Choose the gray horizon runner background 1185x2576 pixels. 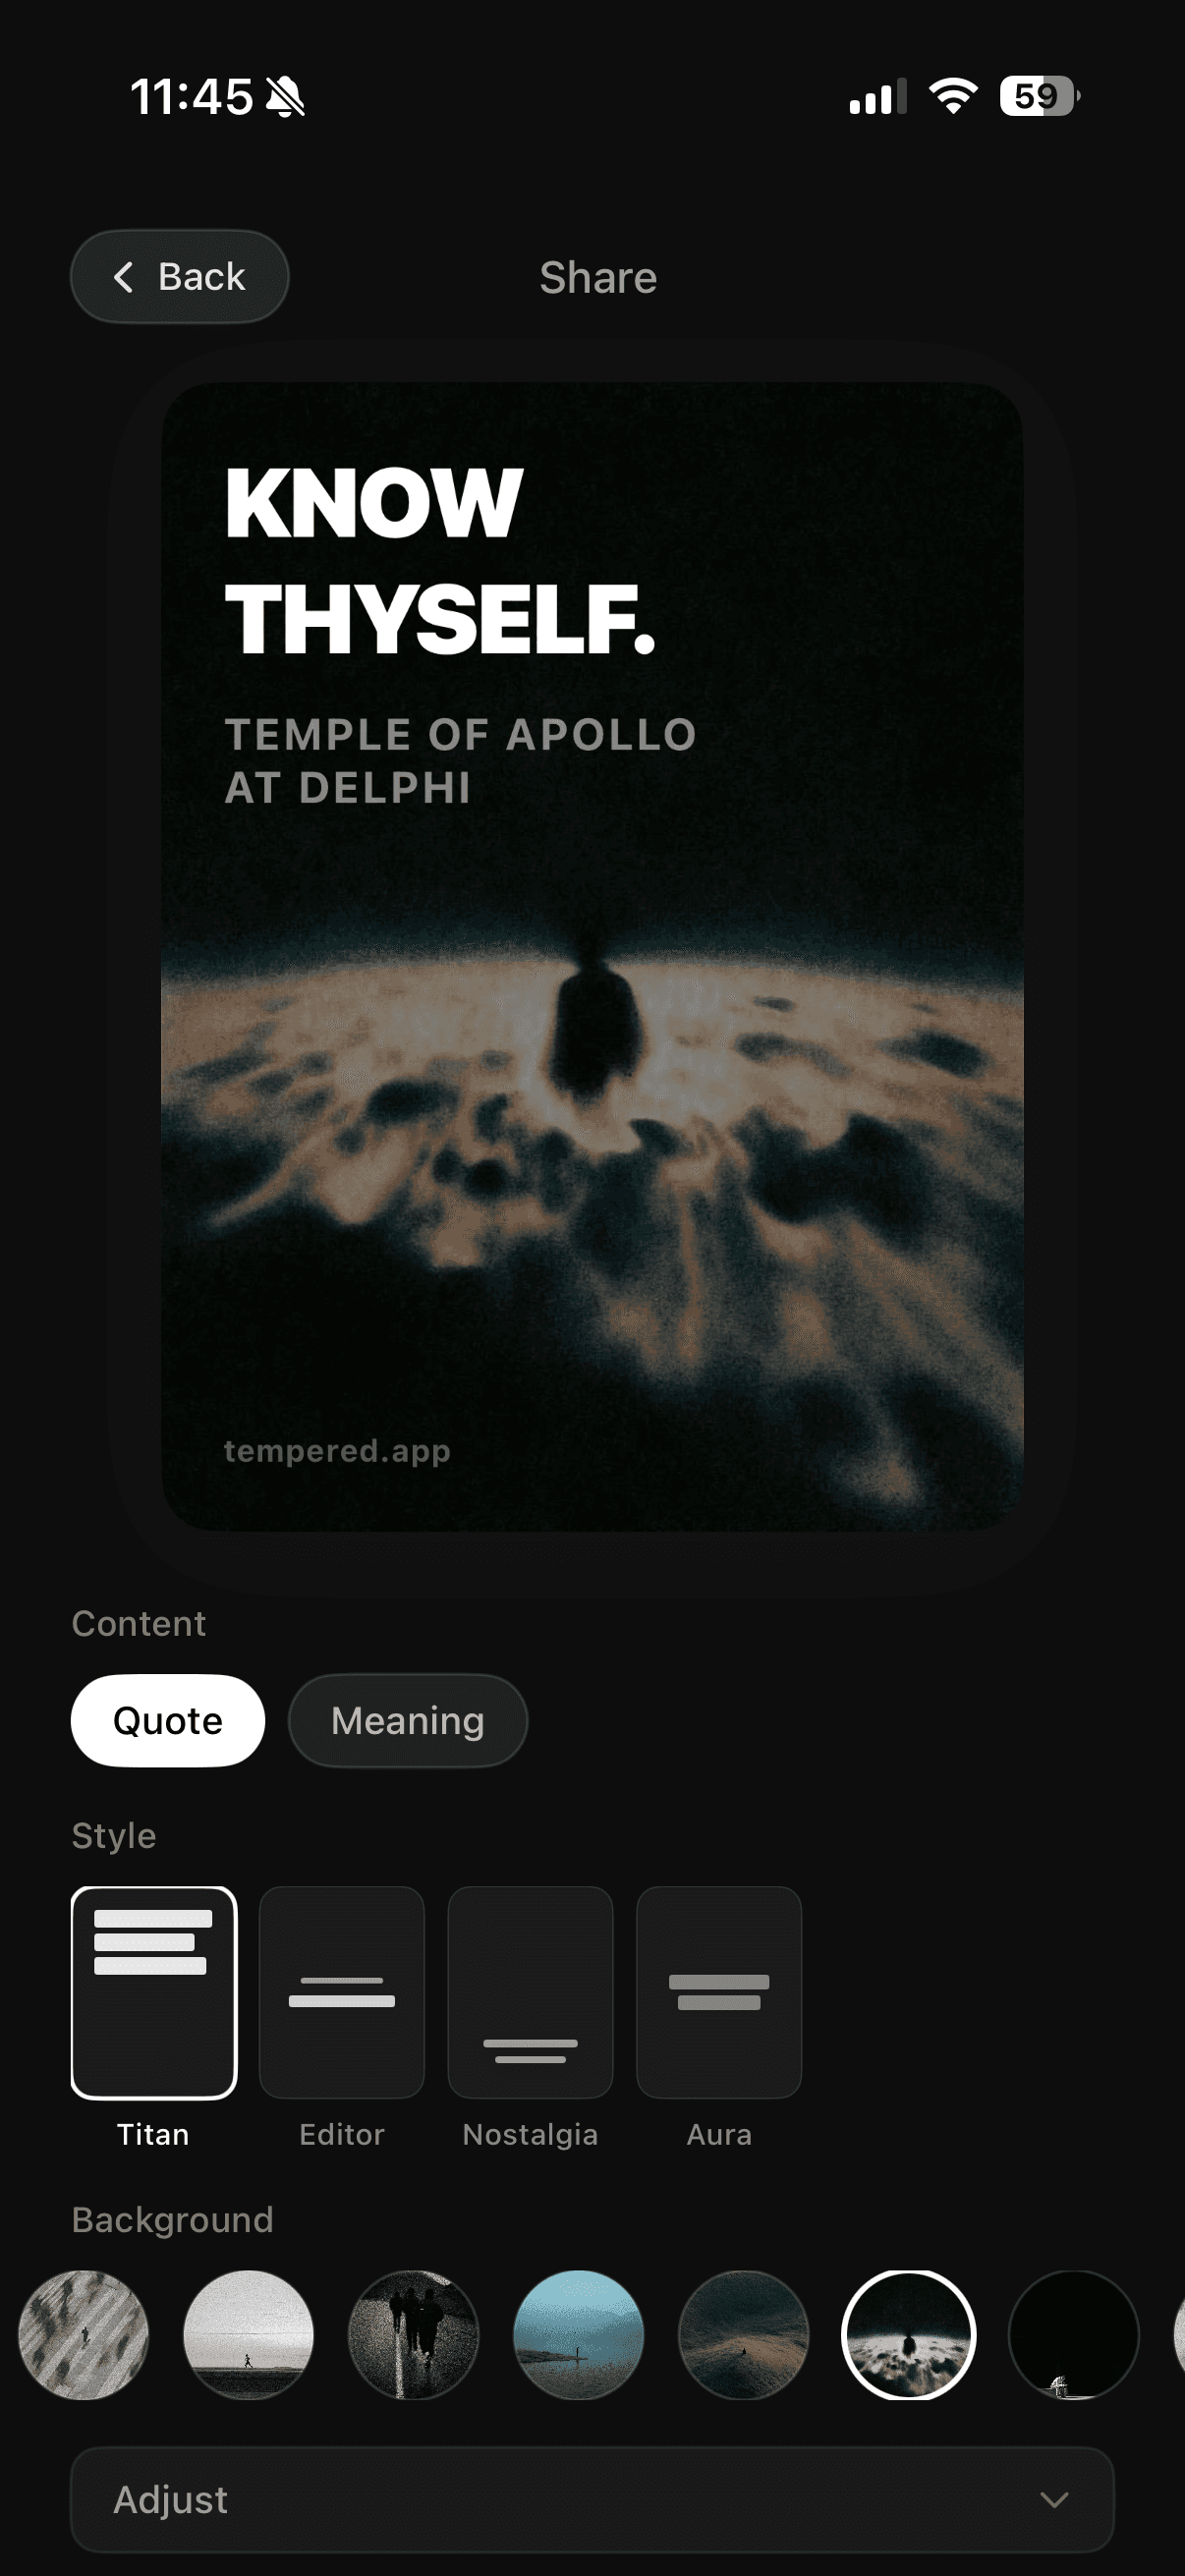click(248, 2335)
